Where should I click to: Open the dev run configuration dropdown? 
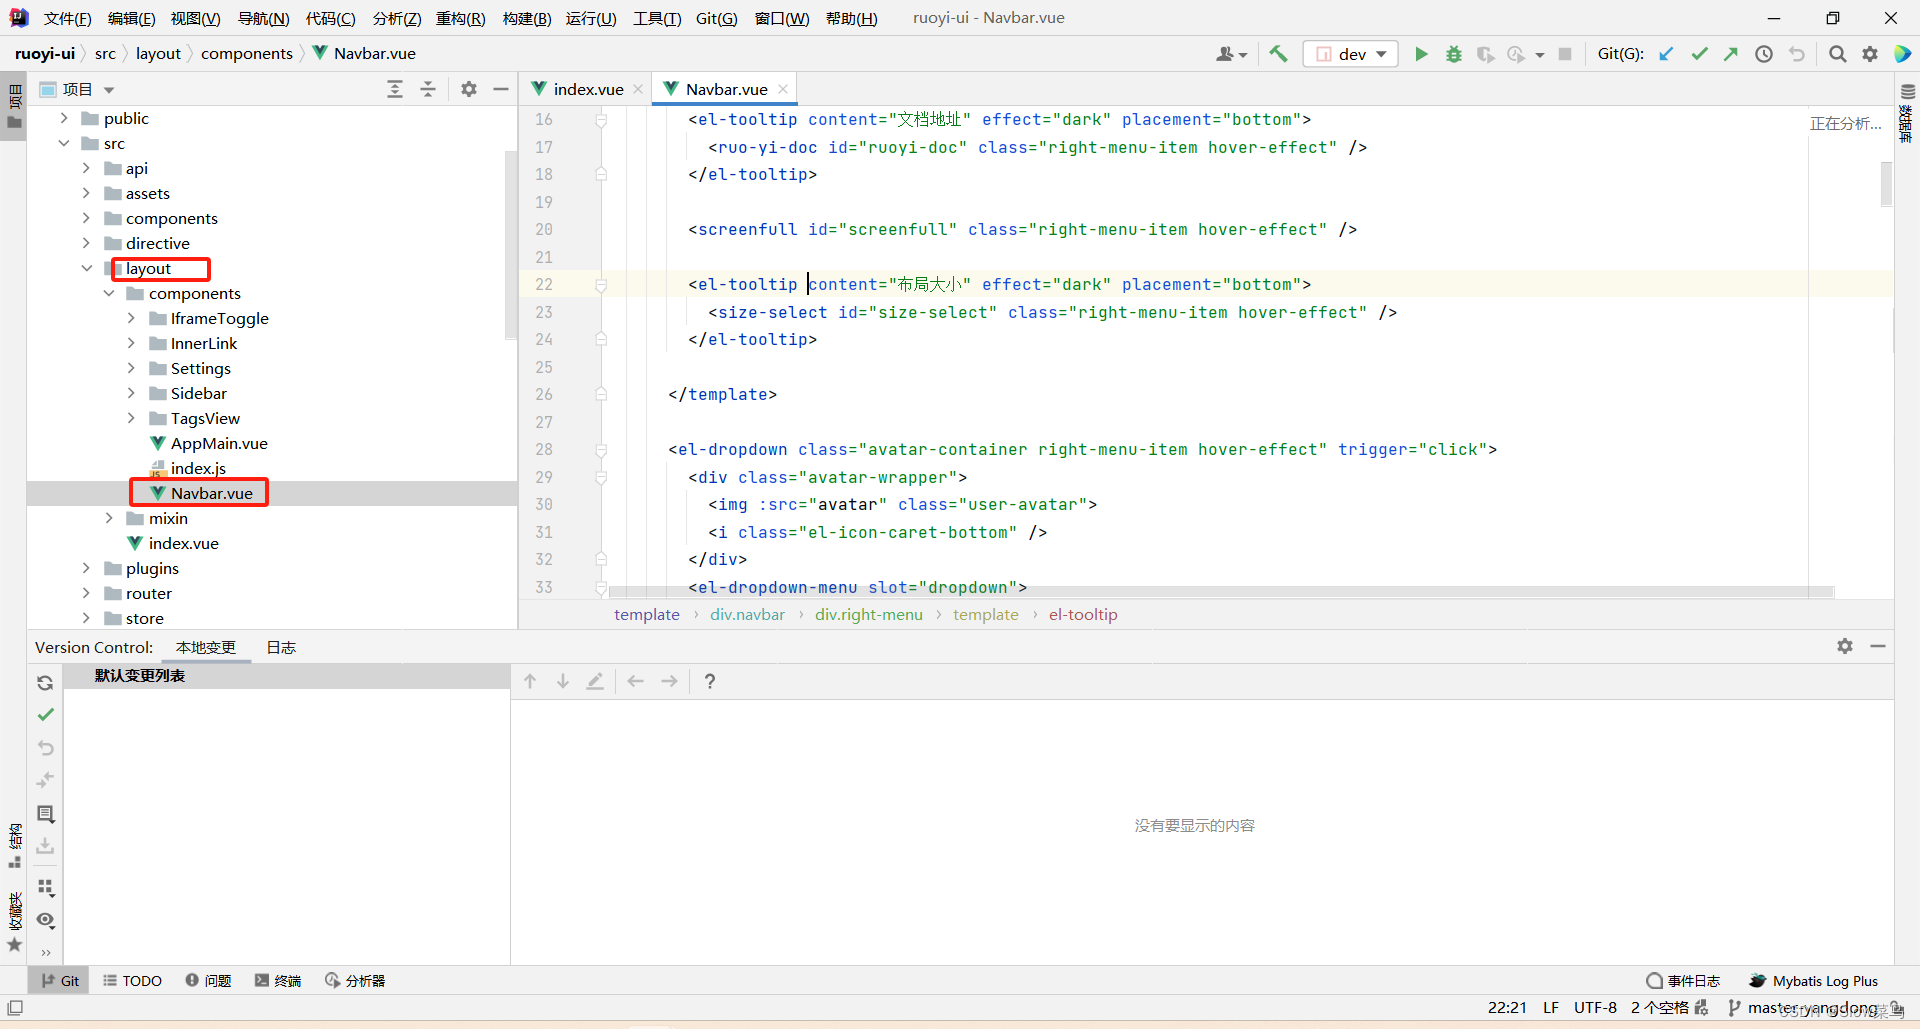pos(1381,53)
